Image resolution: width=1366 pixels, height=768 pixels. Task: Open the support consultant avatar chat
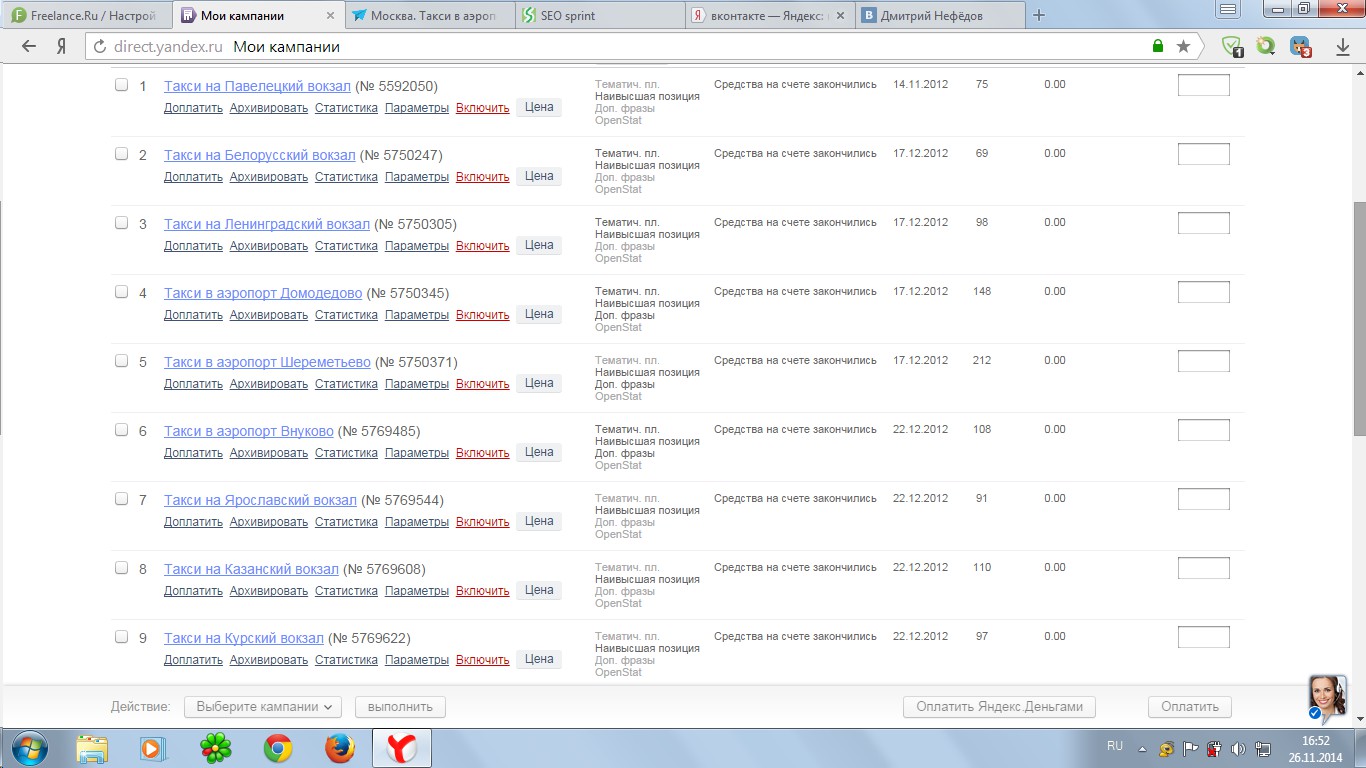(1328, 698)
